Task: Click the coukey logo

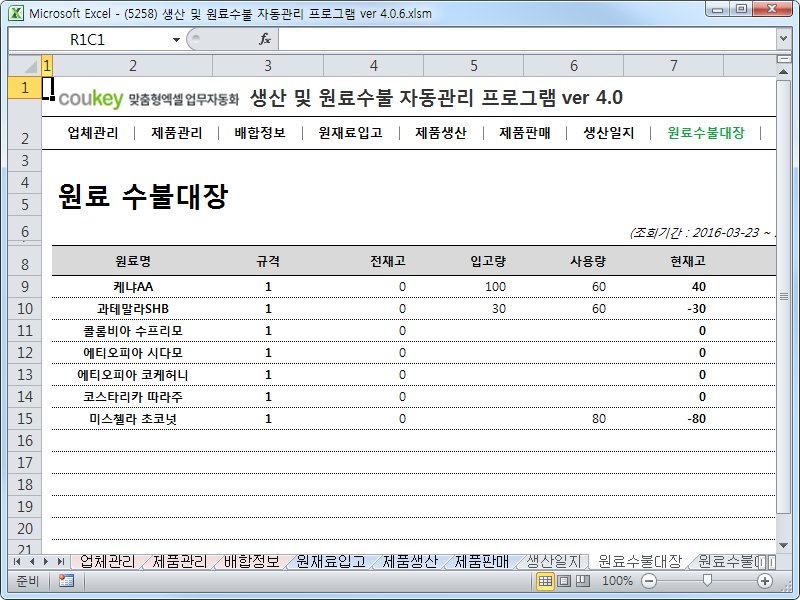Action: (91, 98)
